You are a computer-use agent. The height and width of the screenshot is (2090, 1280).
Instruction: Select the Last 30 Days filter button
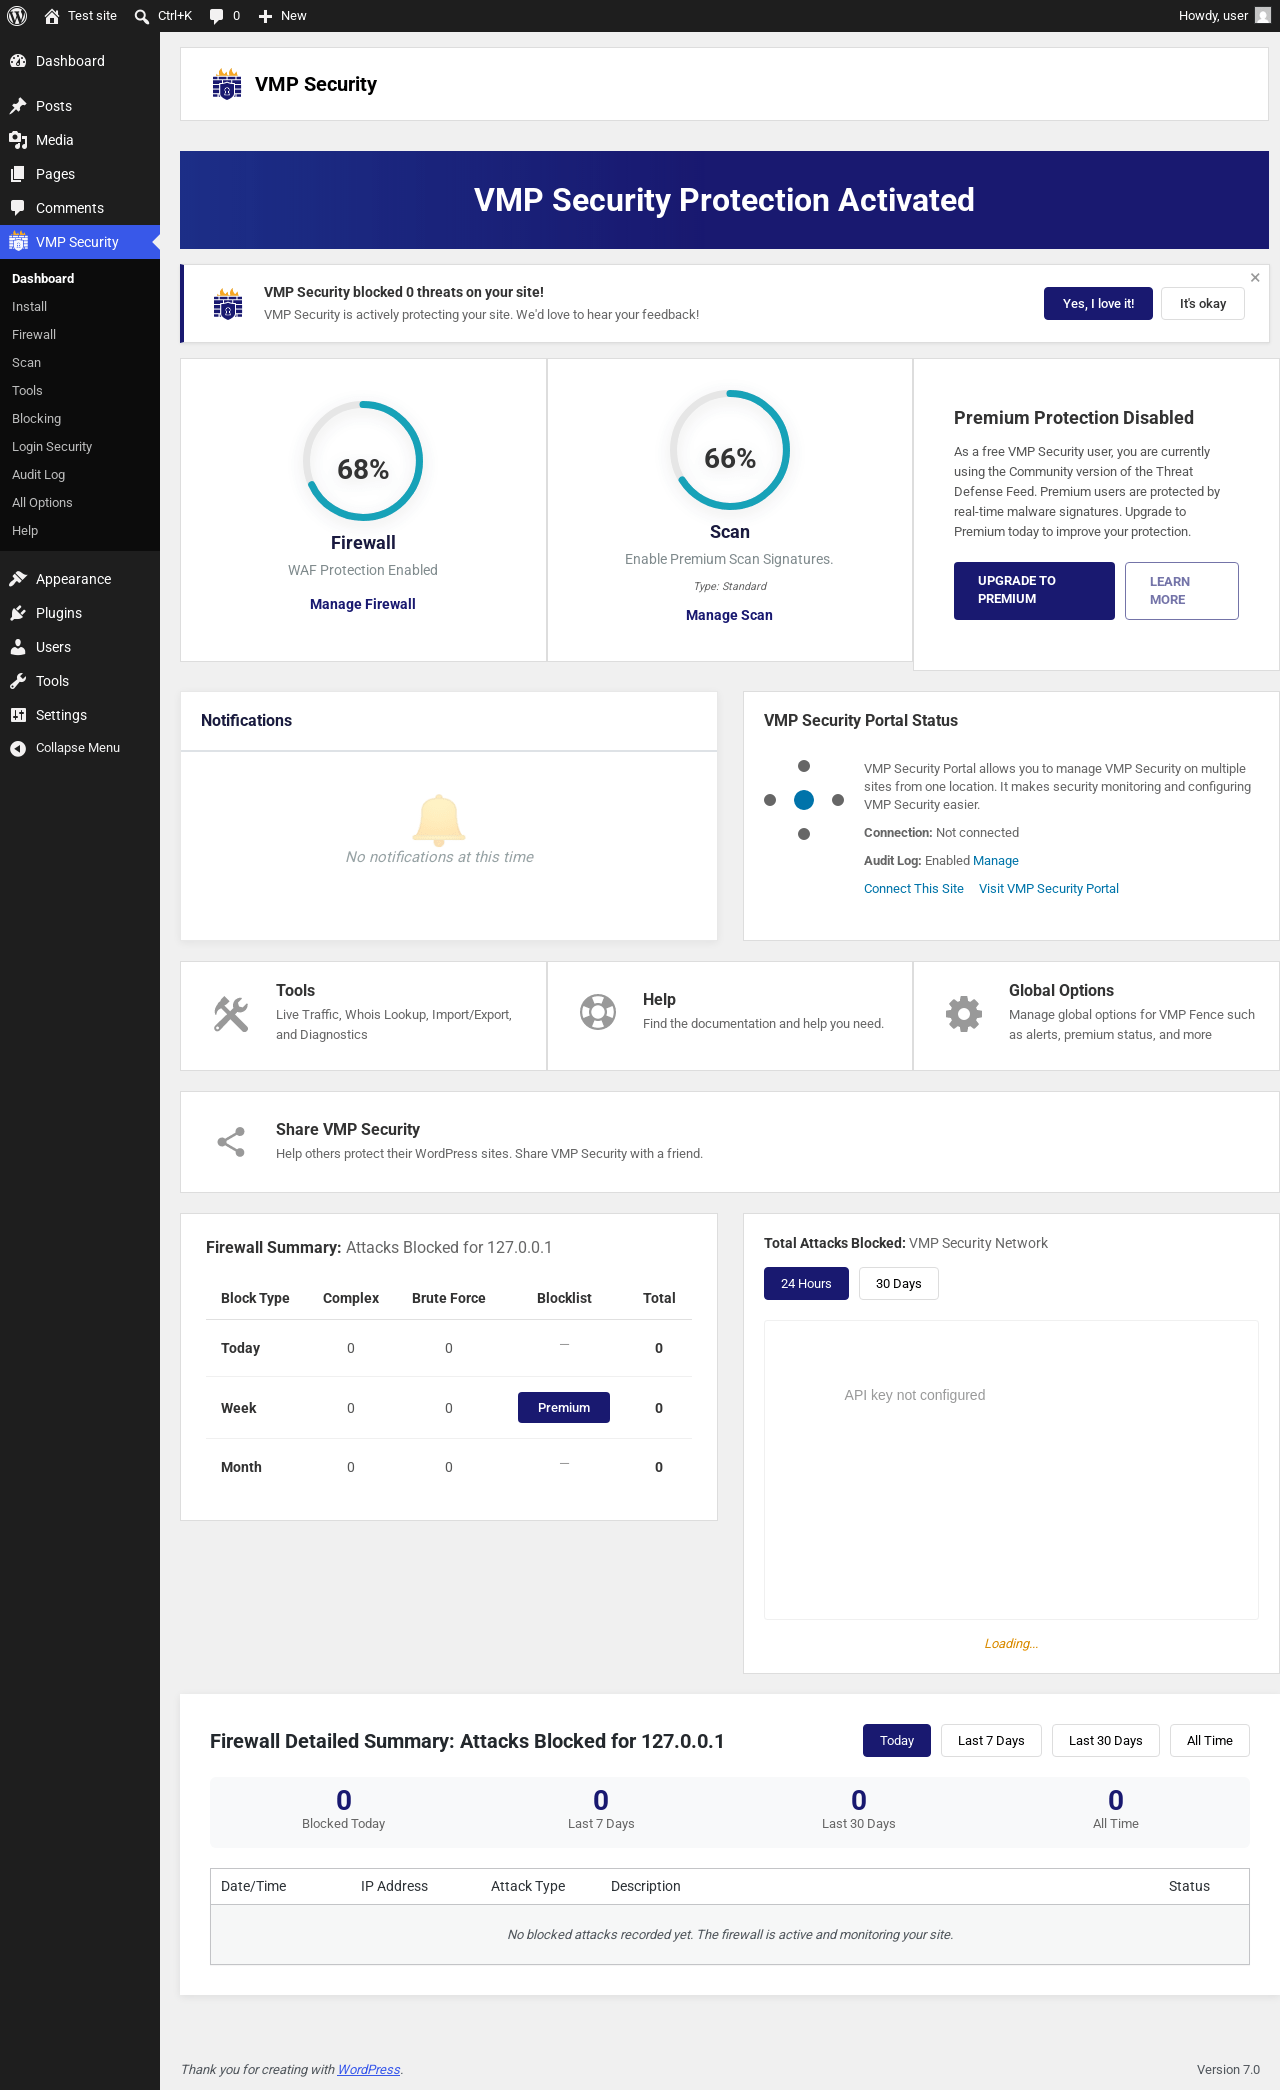(x=1105, y=1741)
